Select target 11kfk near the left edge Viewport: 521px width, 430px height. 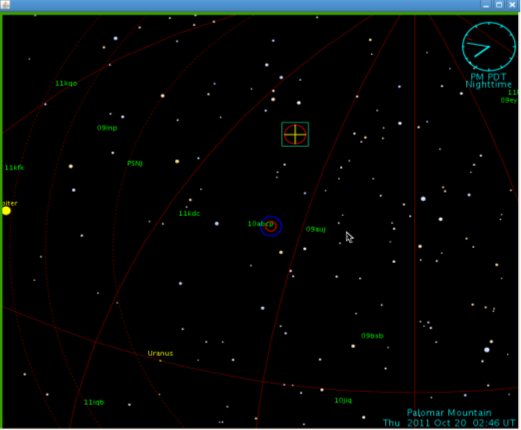14,168
